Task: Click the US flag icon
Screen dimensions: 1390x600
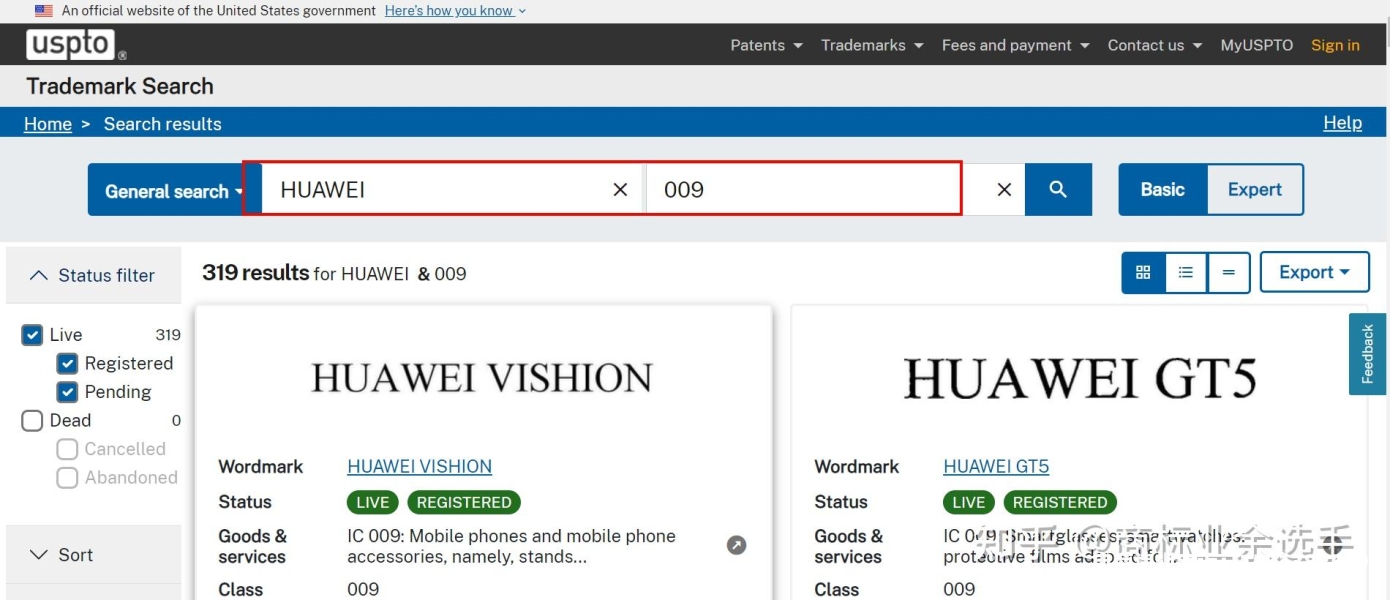Action: [44, 11]
